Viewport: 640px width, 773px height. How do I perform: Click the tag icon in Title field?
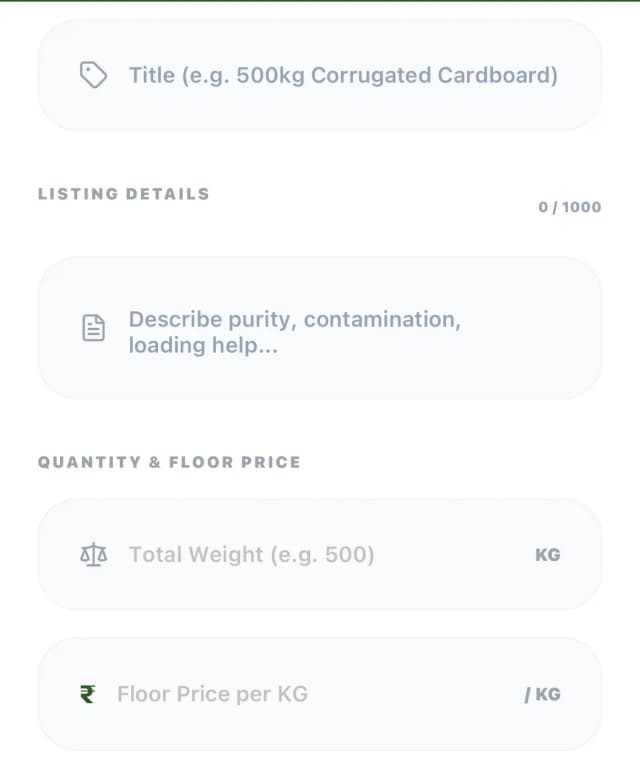pyautogui.click(x=93, y=75)
